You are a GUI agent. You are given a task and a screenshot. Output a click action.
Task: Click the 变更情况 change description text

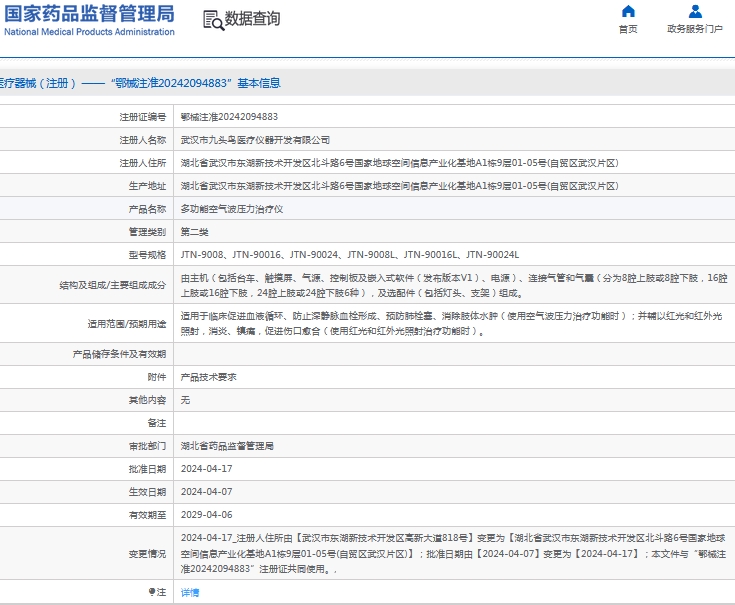453,553
